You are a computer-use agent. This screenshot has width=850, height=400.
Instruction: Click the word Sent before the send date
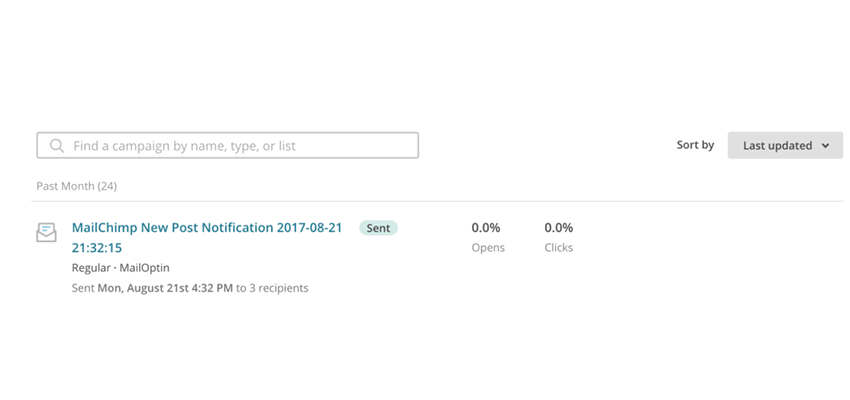[x=83, y=288]
